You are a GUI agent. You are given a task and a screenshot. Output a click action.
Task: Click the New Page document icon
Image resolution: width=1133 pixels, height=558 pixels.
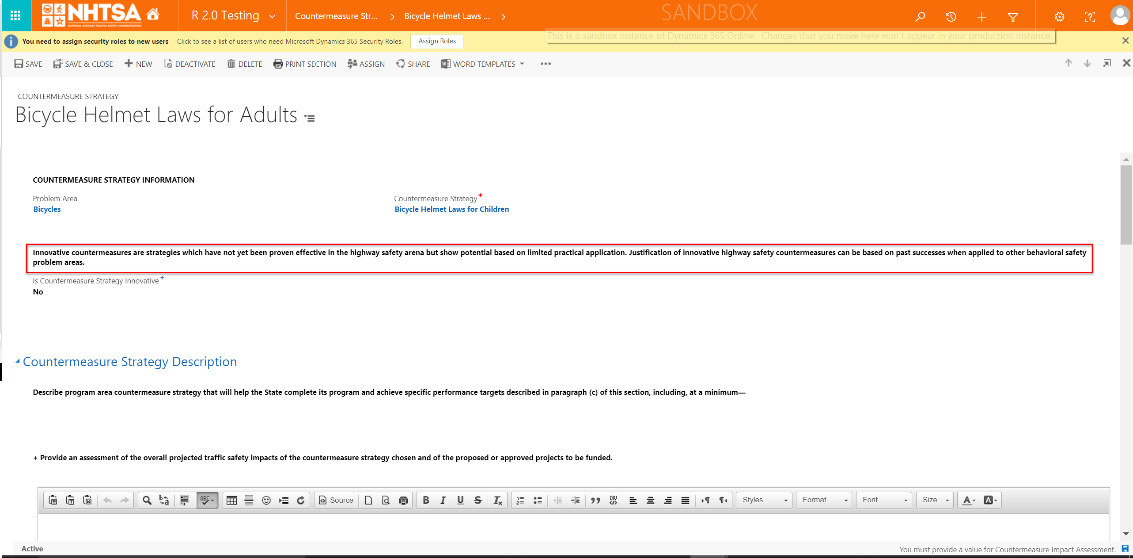[x=369, y=500]
